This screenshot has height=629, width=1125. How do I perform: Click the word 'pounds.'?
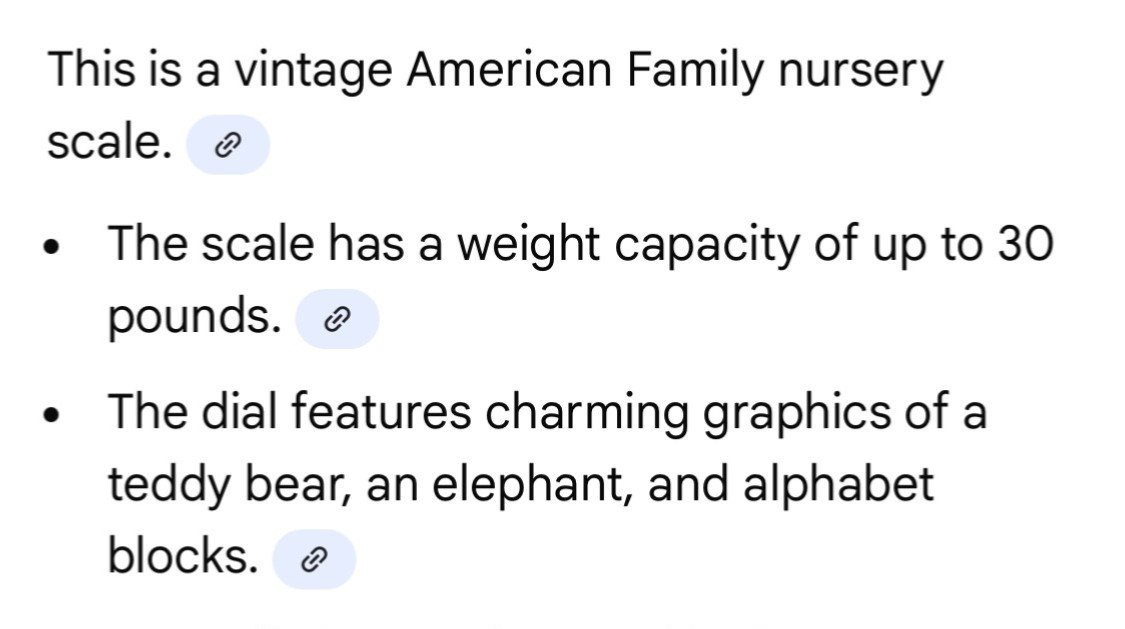[194, 318]
